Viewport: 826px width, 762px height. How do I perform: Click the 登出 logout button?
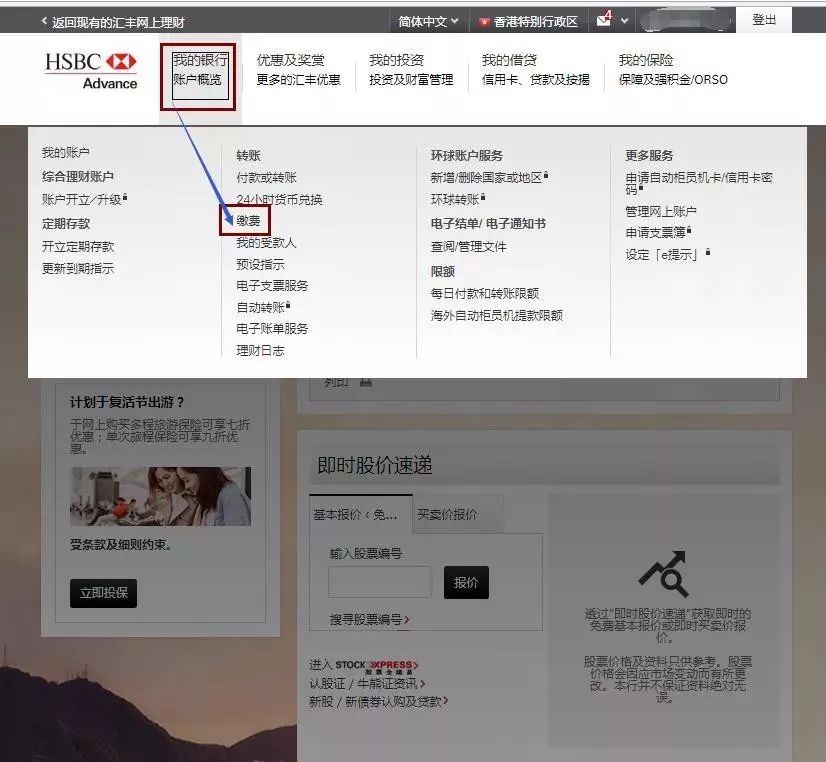point(764,20)
